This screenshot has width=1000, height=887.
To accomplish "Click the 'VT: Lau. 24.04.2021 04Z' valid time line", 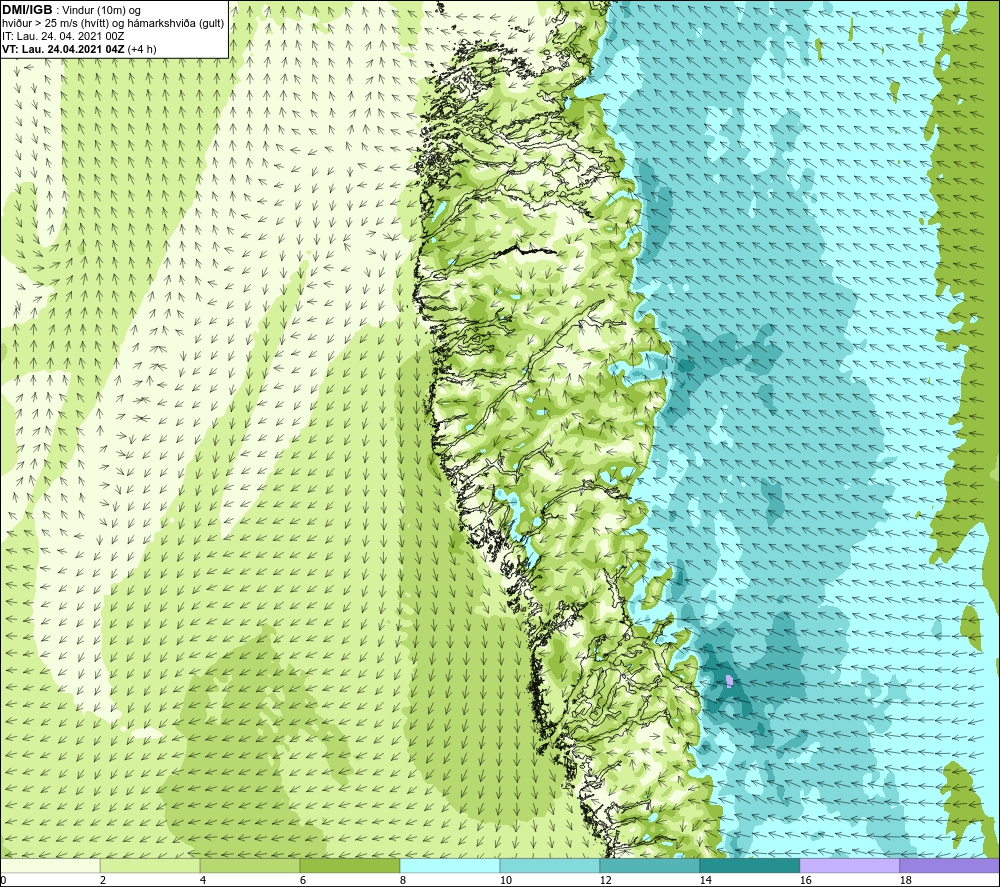I will [63, 49].
